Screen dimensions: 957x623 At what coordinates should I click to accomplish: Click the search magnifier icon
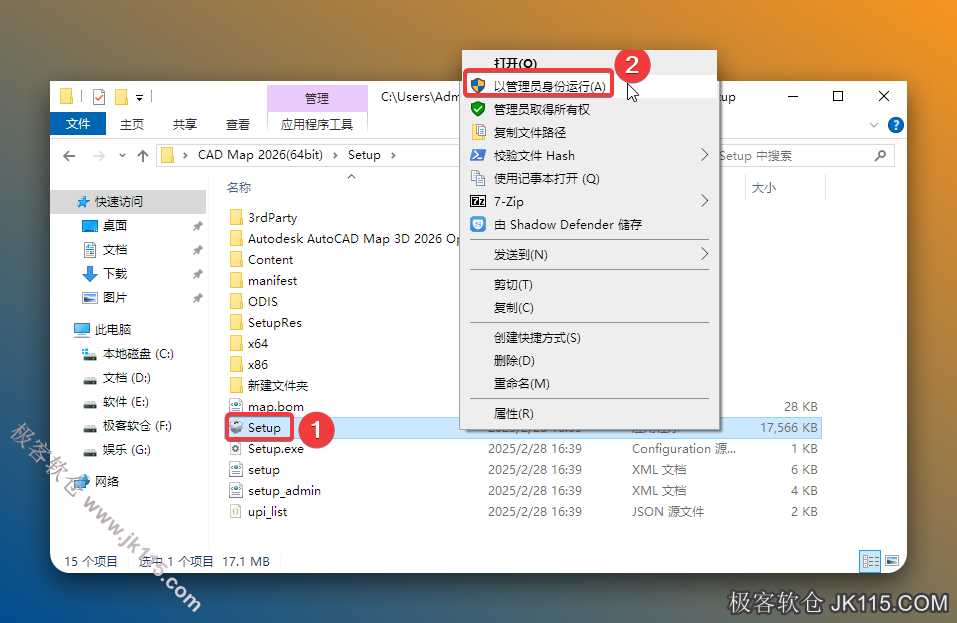(x=880, y=156)
